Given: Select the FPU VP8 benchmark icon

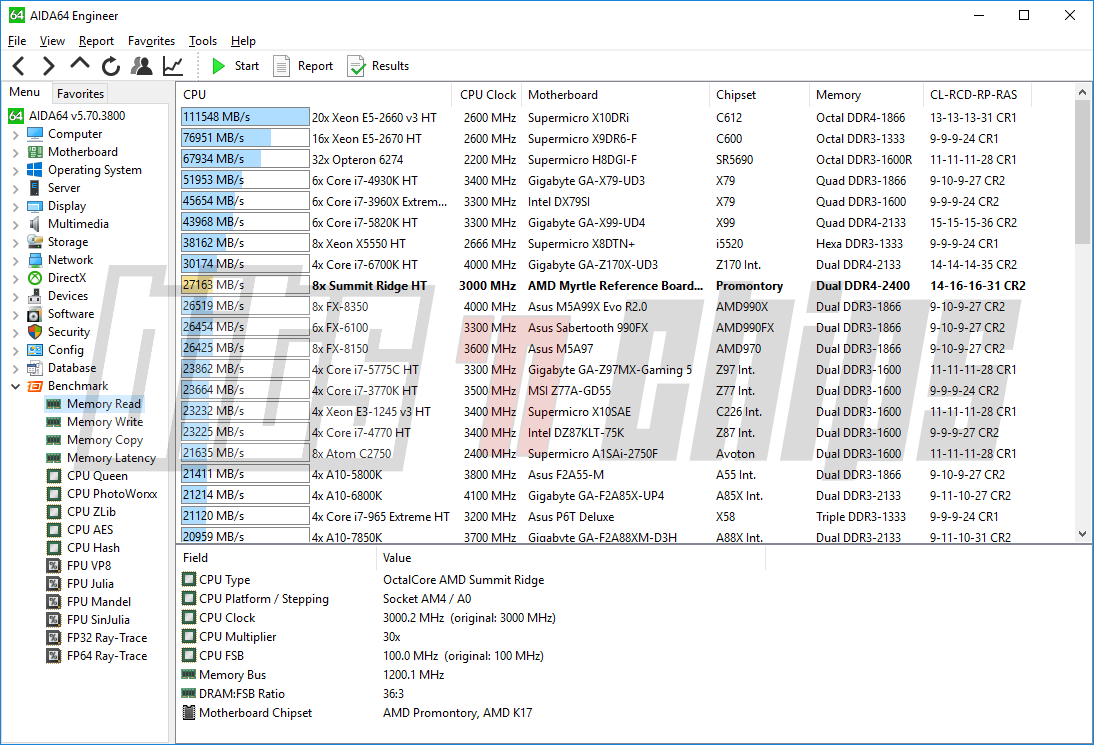Looking at the screenshot, I should point(54,566).
